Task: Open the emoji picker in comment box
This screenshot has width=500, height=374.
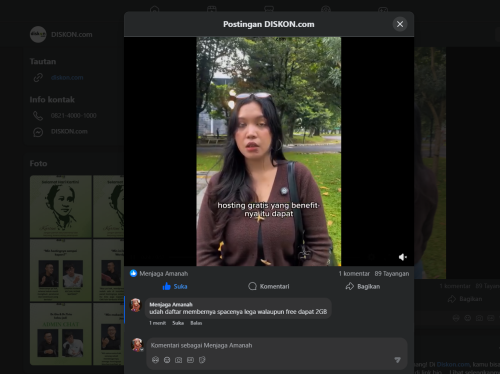Action: click(167, 360)
